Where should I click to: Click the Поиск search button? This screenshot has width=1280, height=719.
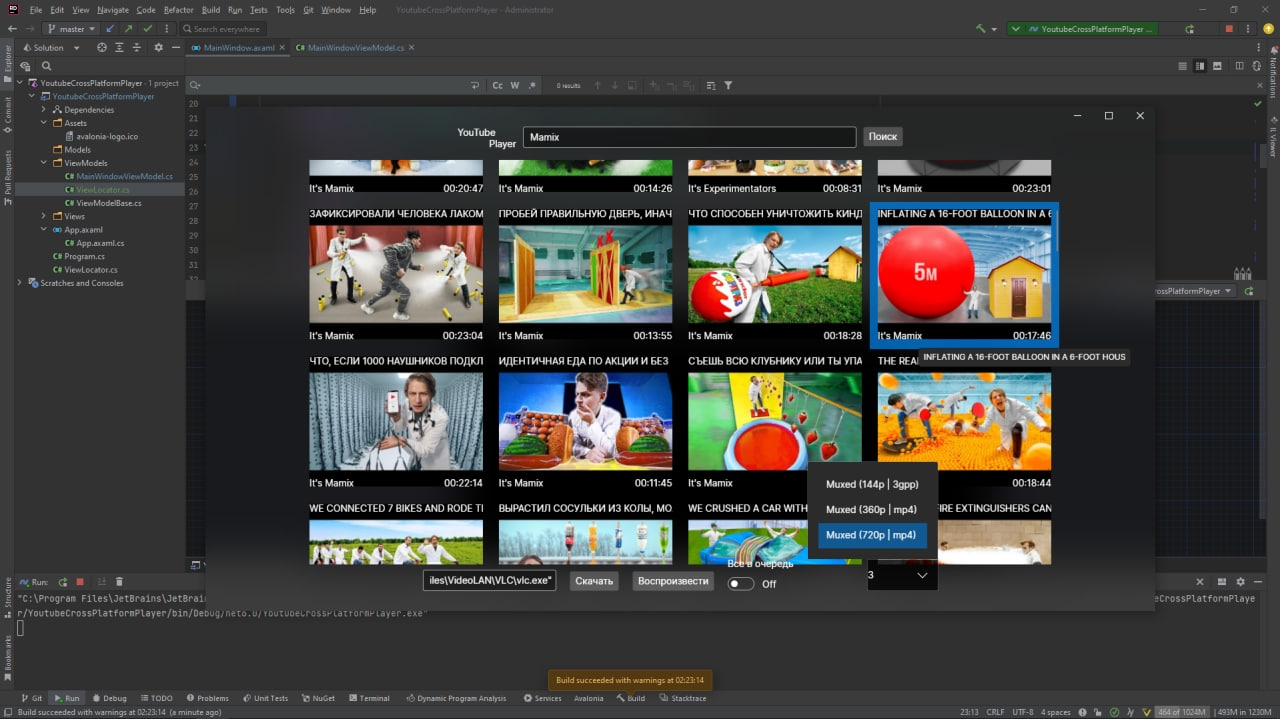pyautogui.click(x=883, y=137)
